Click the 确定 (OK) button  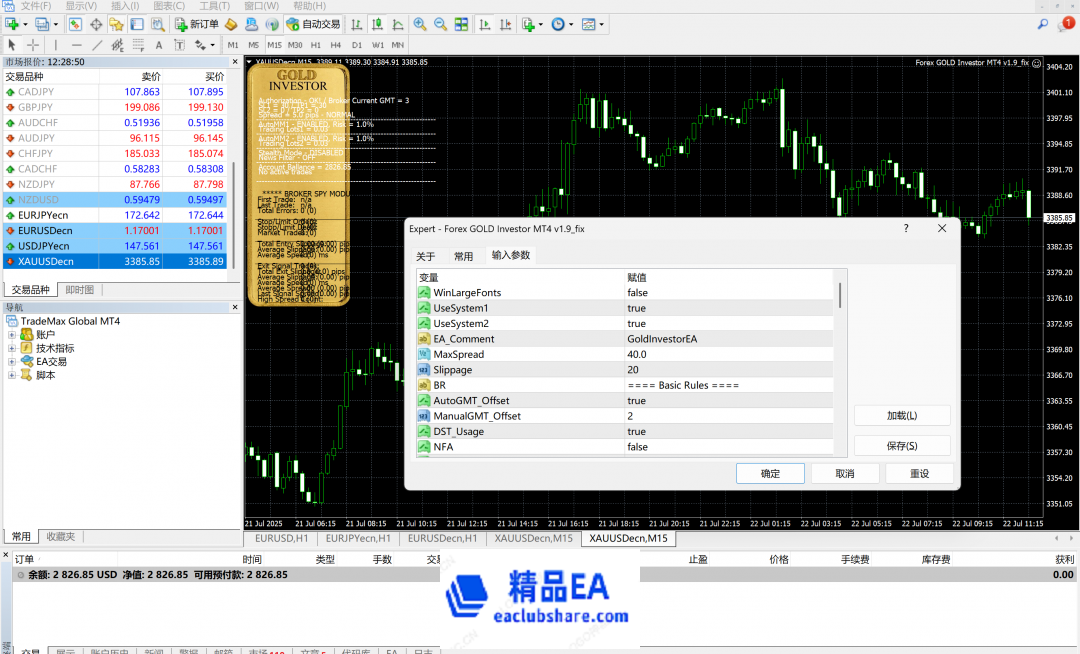770,474
